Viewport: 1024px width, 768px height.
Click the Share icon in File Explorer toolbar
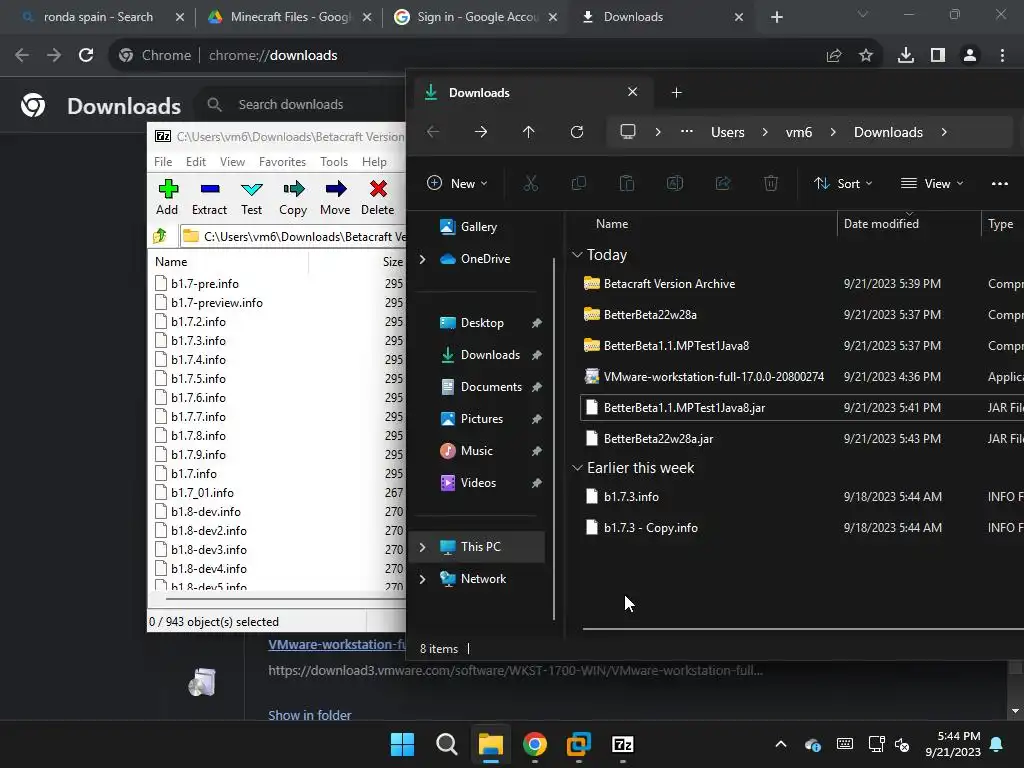coord(723,184)
